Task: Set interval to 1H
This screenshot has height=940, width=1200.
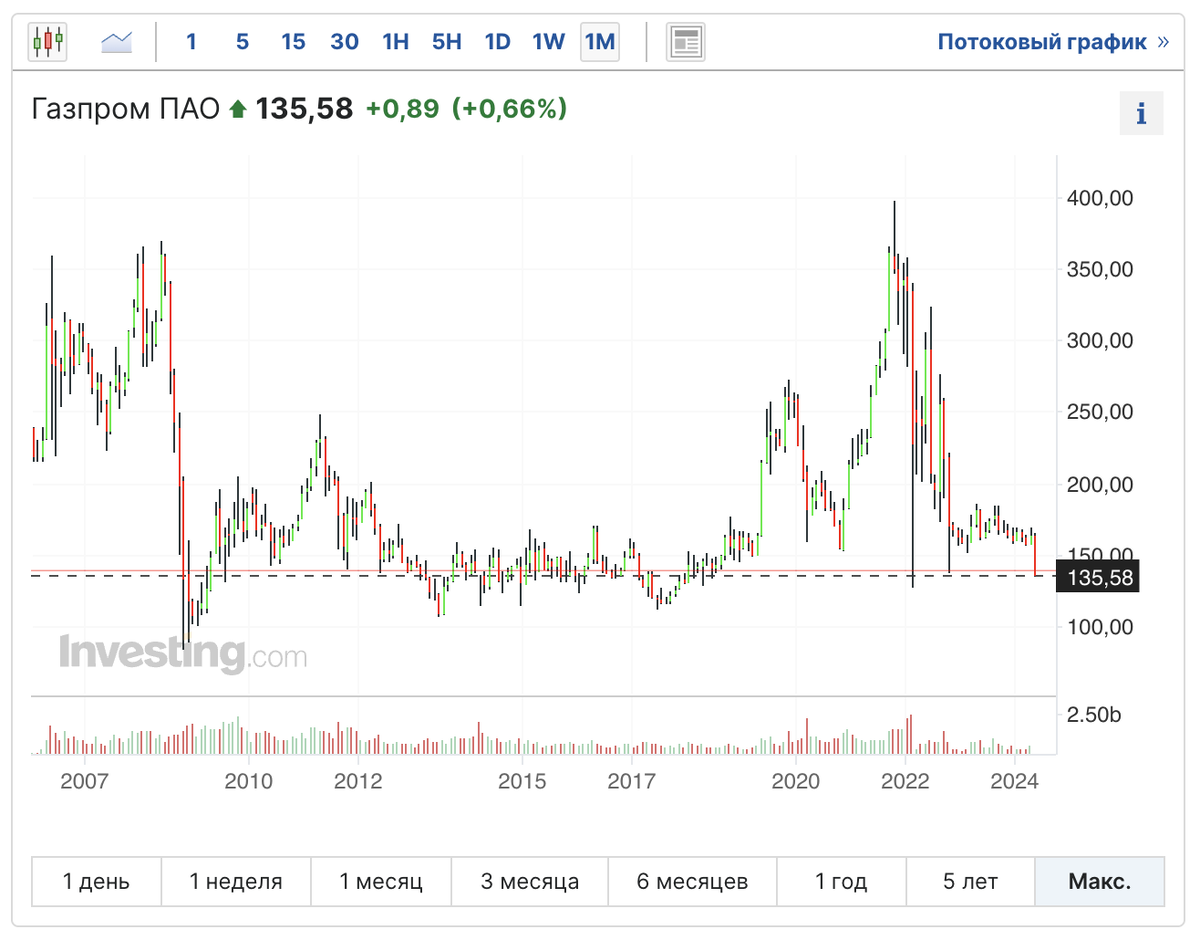Action: click(x=396, y=42)
